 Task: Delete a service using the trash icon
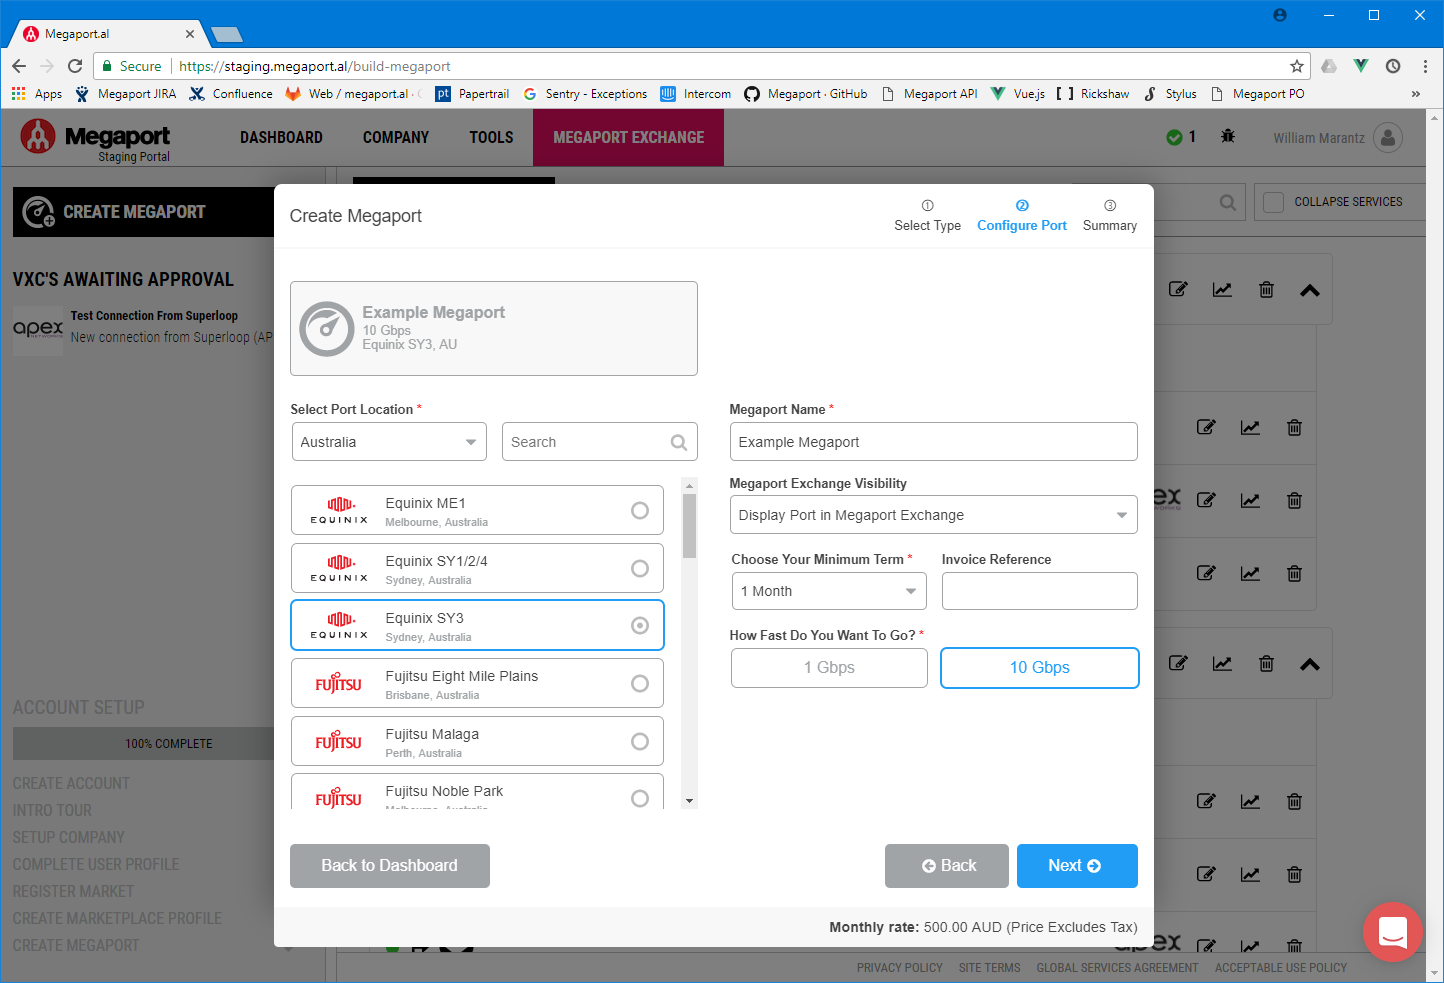[x=1266, y=289]
